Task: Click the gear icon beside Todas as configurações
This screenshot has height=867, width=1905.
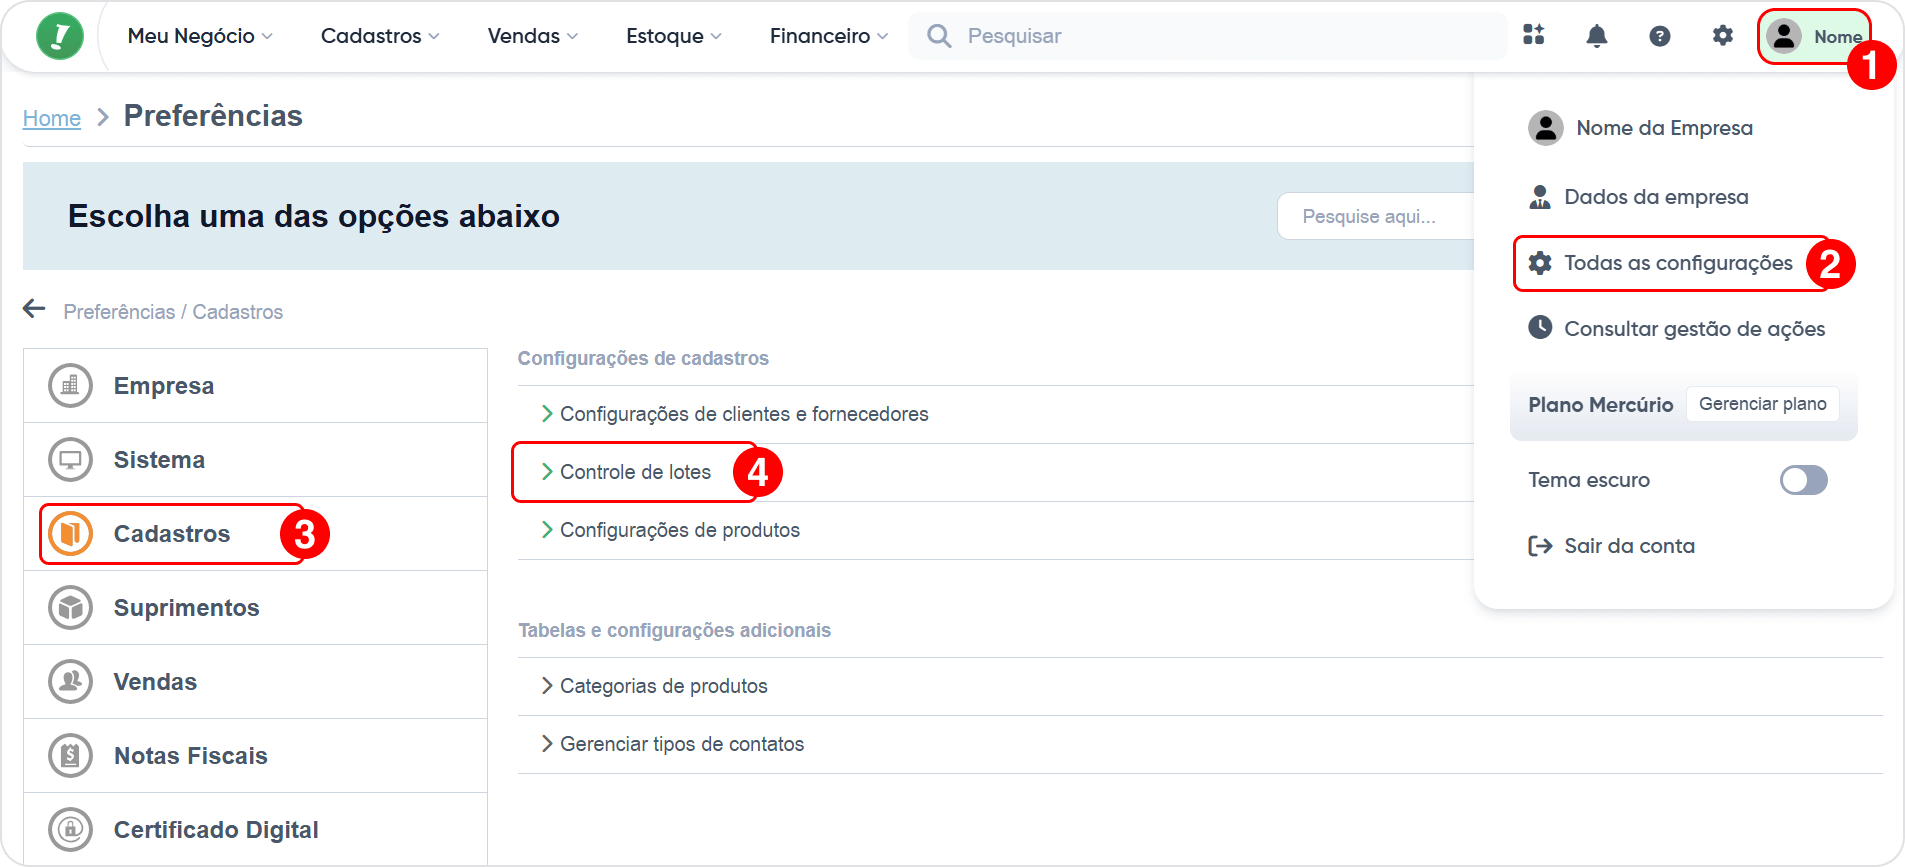Action: pyautogui.click(x=1540, y=263)
